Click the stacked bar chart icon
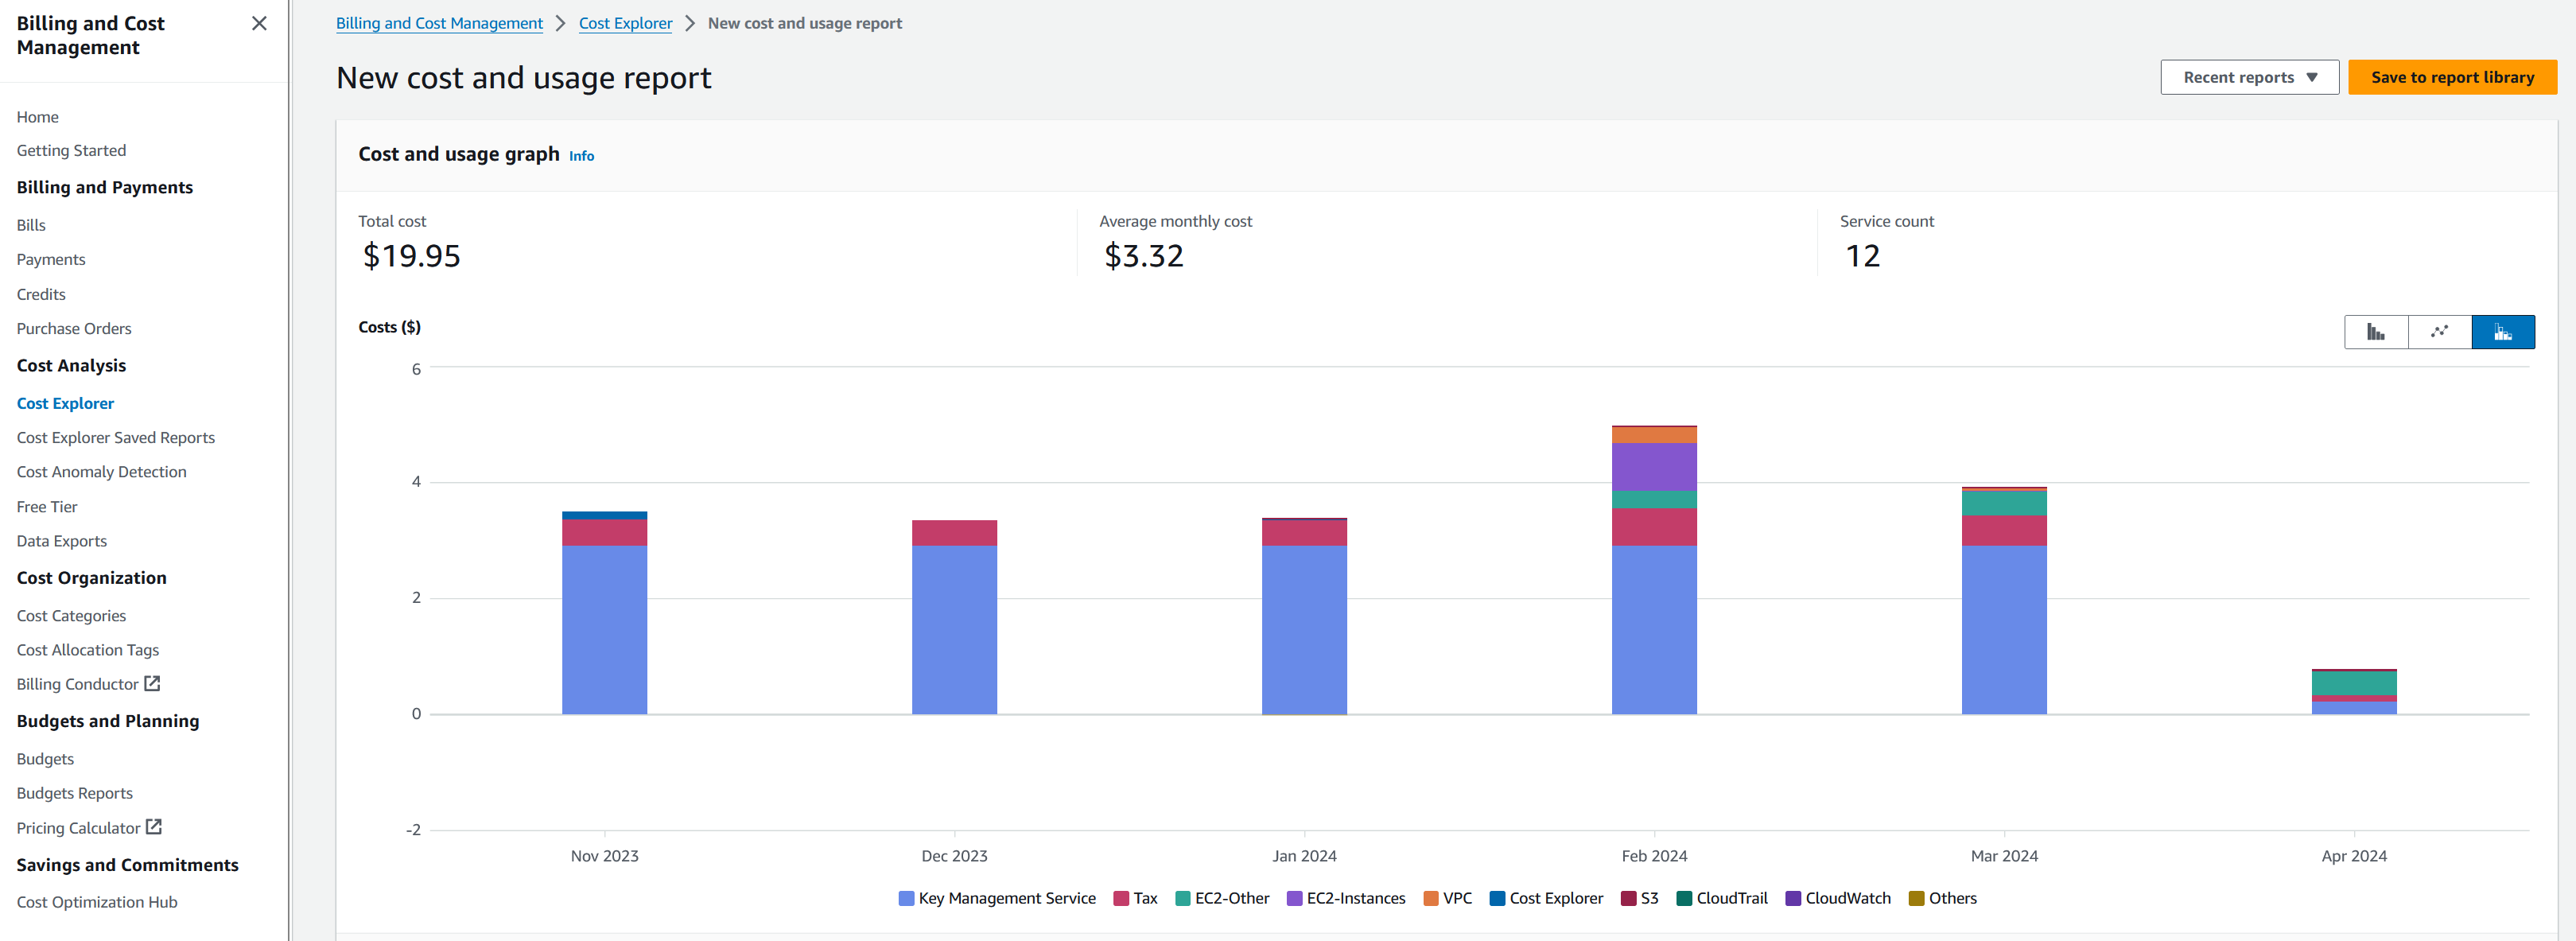This screenshot has width=2576, height=941. coord(2502,330)
